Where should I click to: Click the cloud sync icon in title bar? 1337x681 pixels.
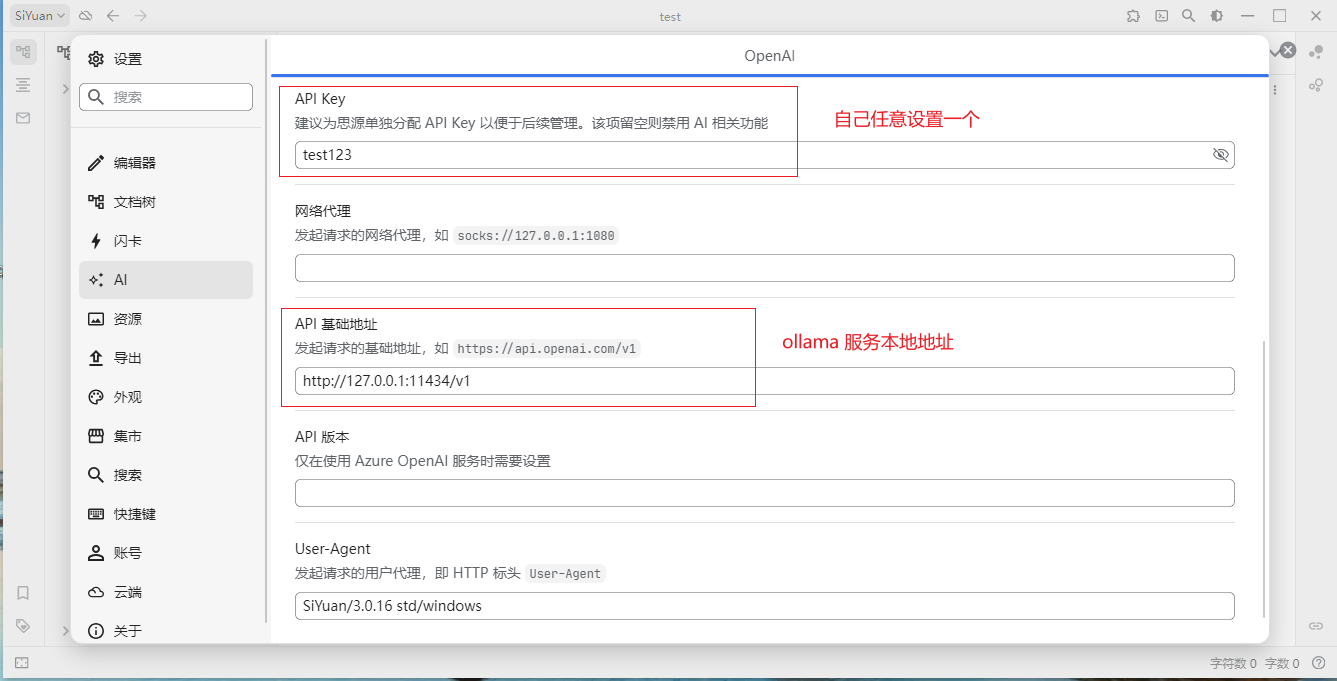coord(86,16)
